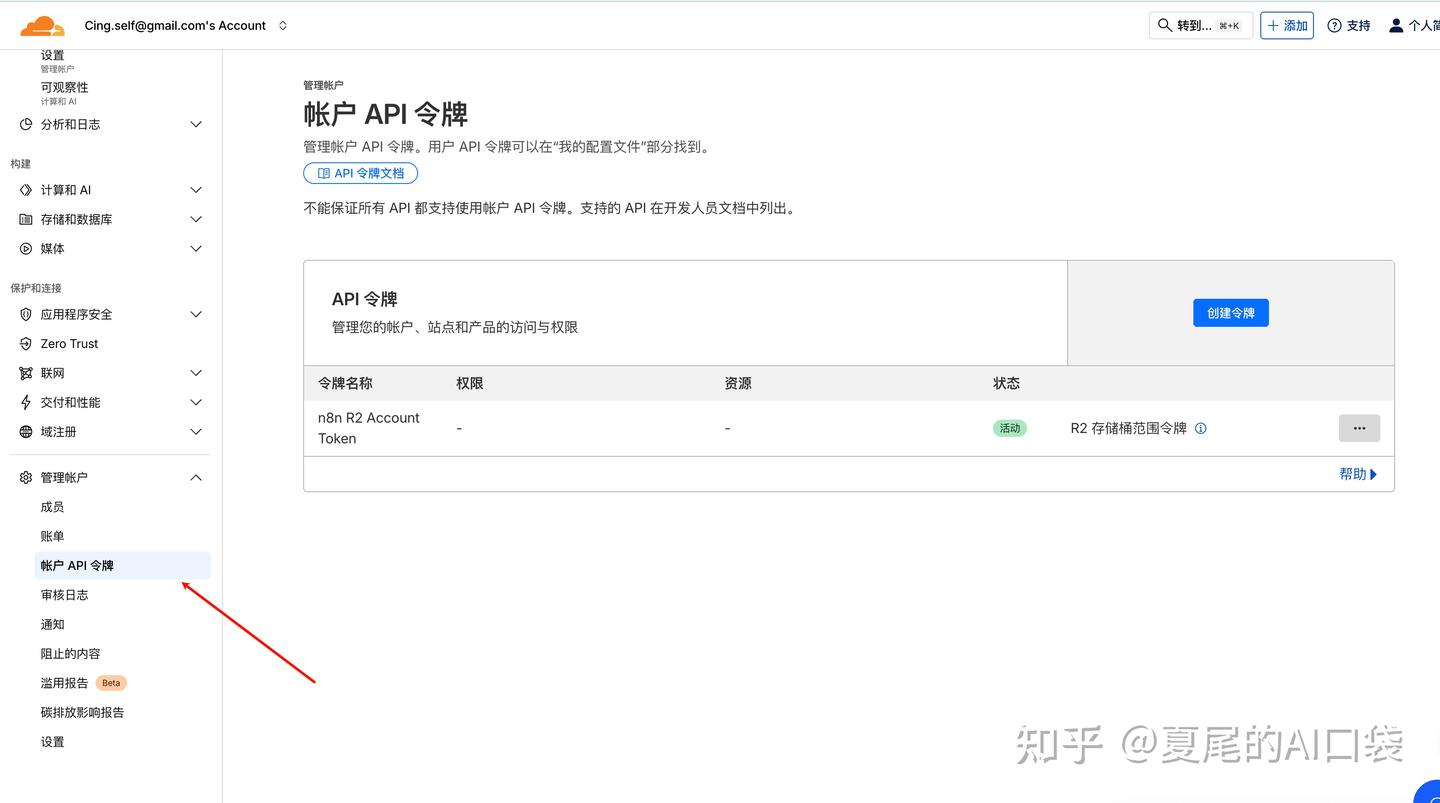Open the 账单 page
Image resolution: width=1440 pixels, height=803 pixels.
click(x=52, y=536)
